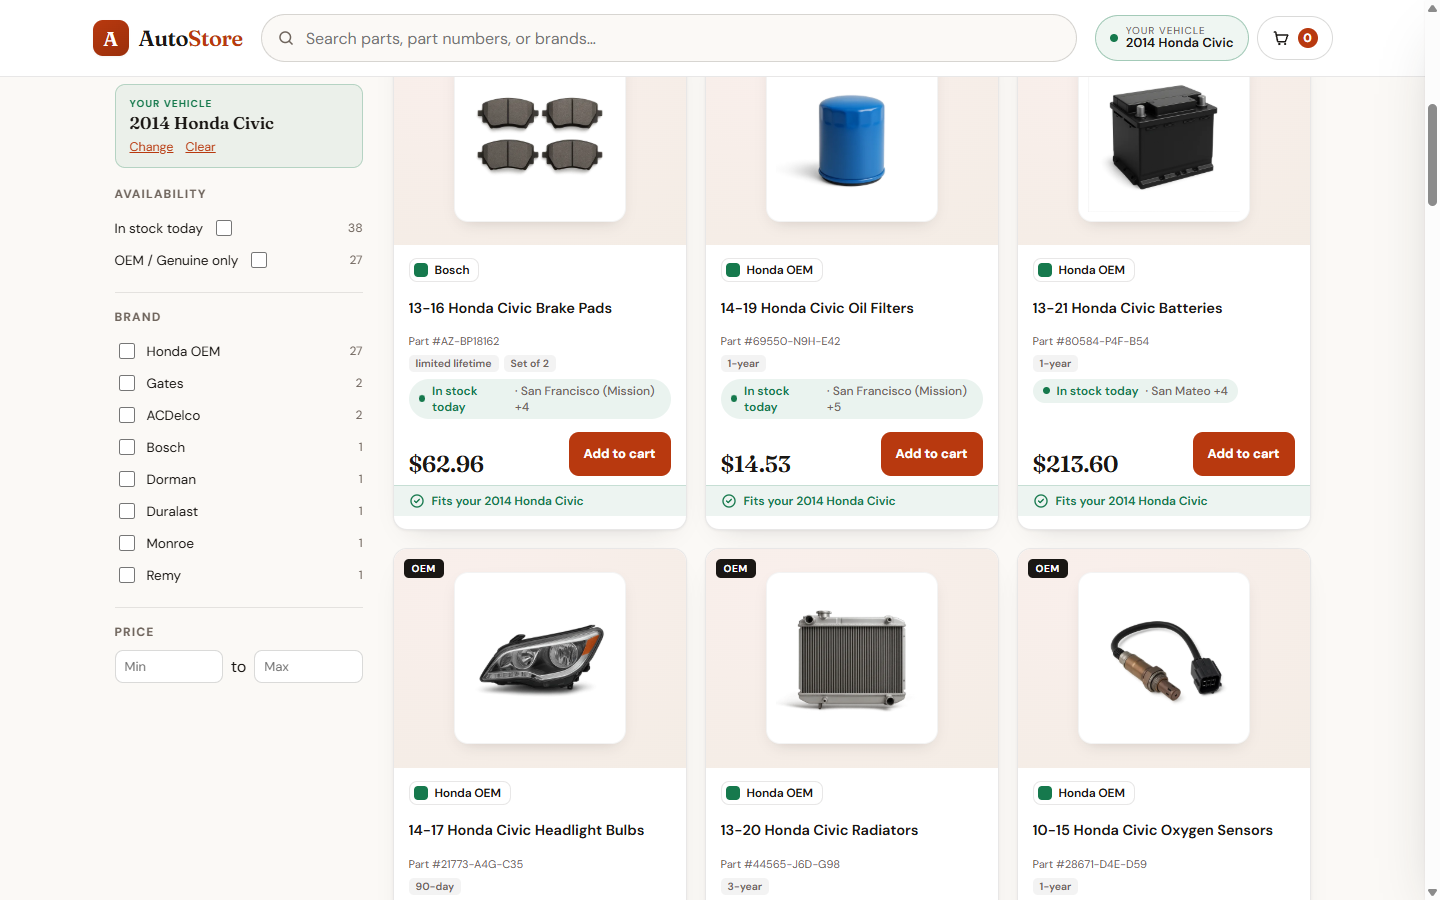Click the car battery product image

[1164, 137]
